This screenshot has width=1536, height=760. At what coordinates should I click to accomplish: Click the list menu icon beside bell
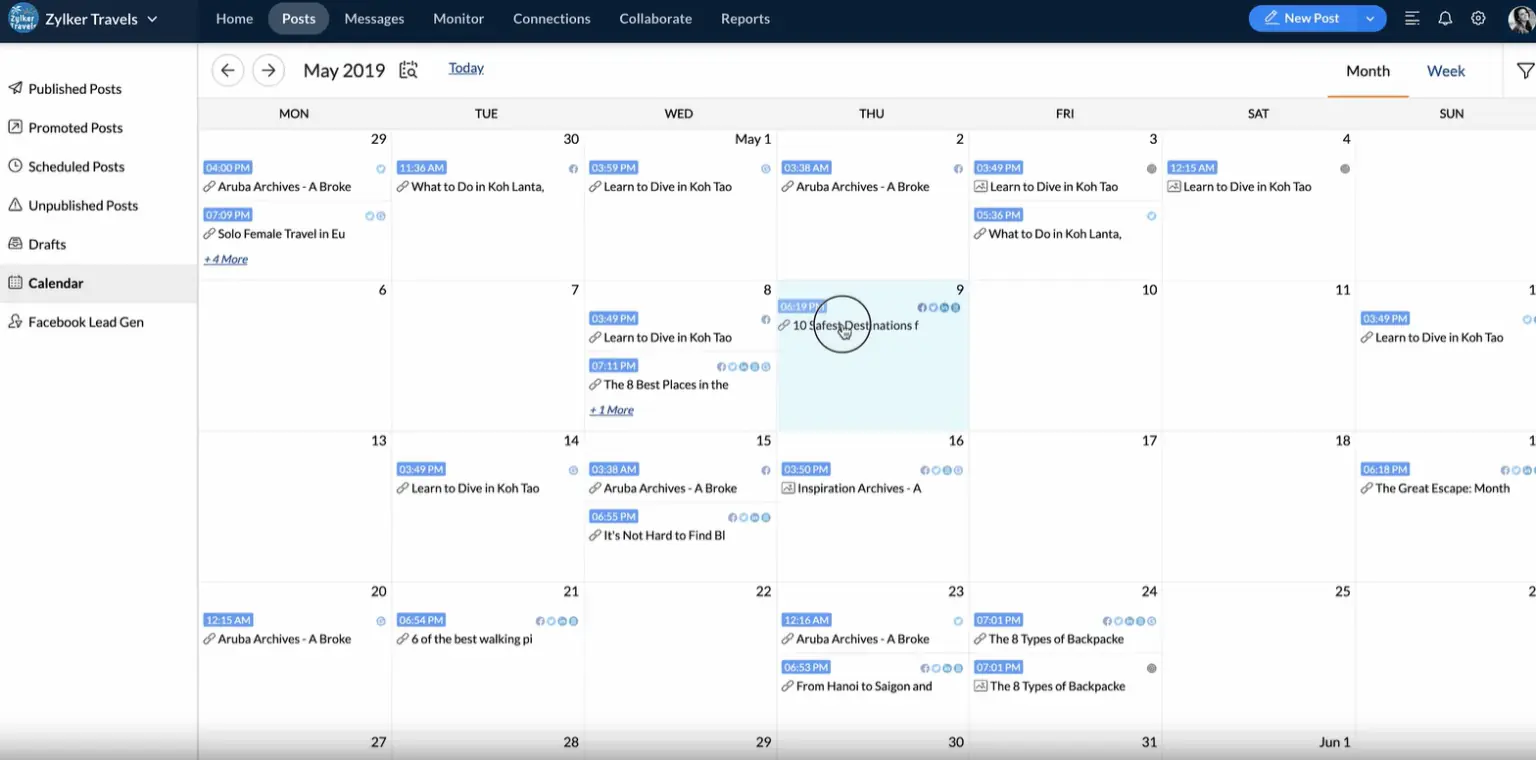click(1412, 19)
